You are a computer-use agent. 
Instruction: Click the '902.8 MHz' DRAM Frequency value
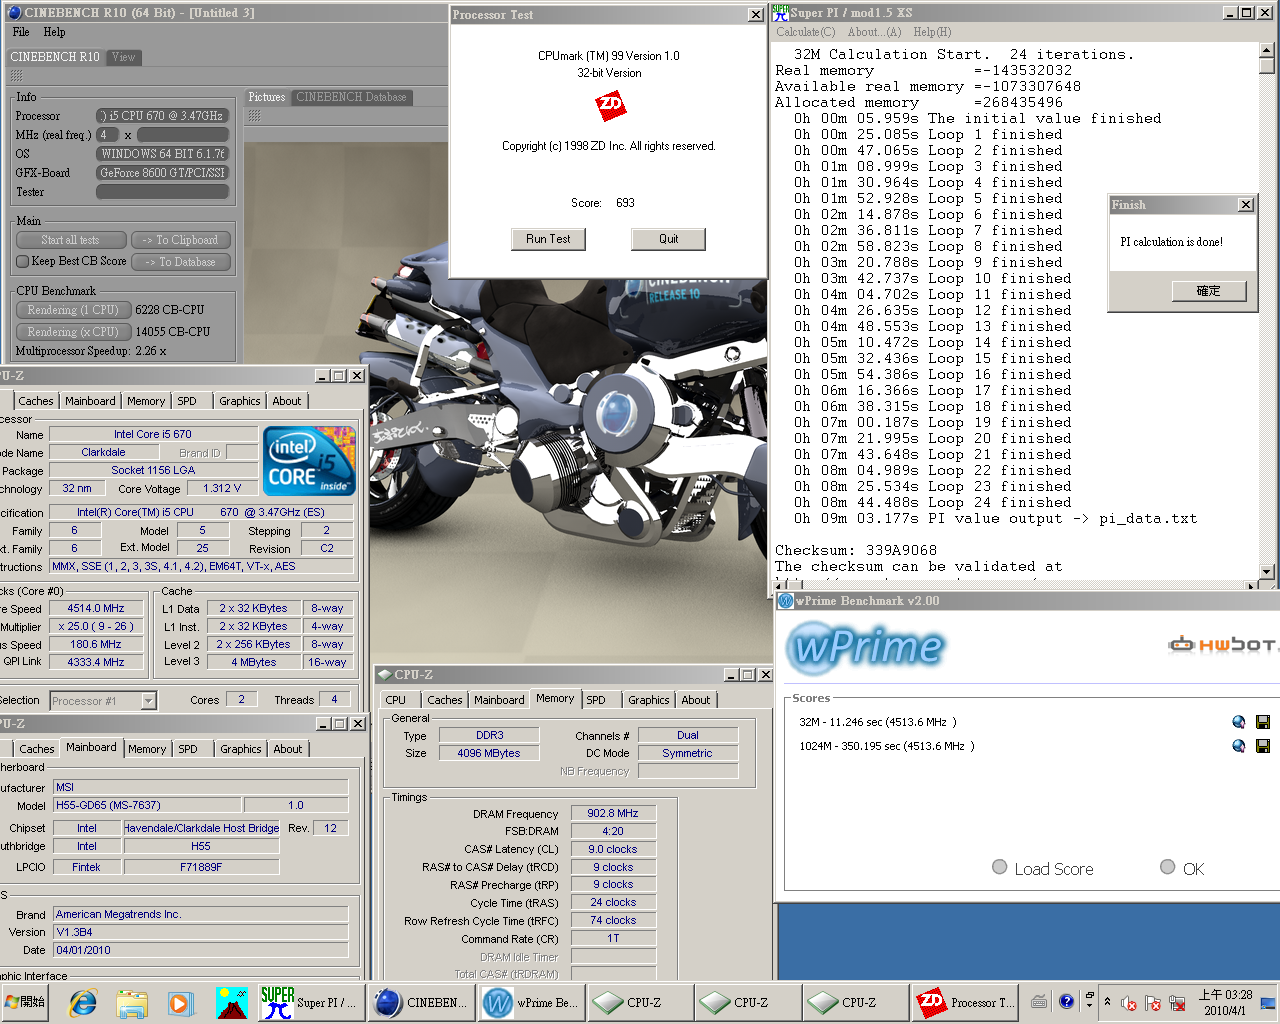[x=613, y=813]
